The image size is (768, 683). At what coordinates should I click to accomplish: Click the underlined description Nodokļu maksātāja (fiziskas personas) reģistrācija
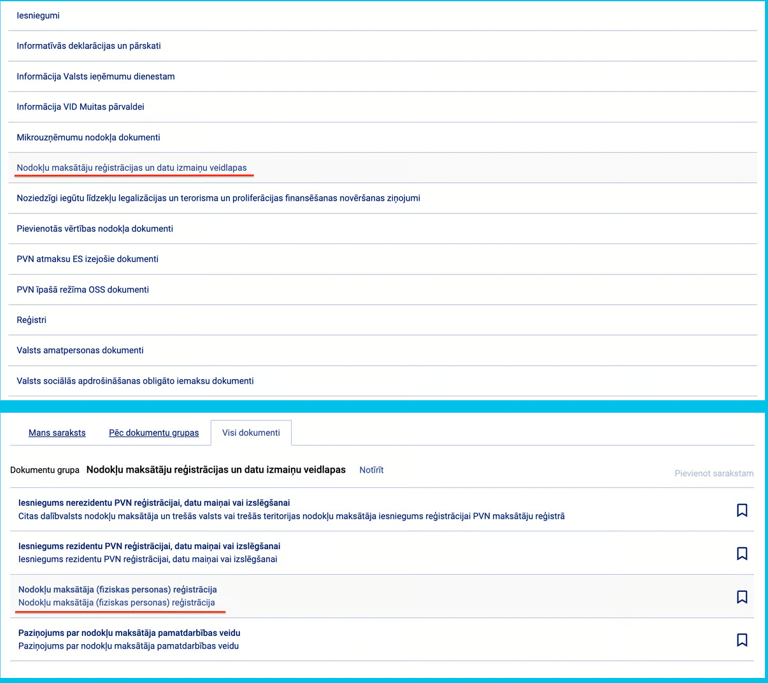[x=117, y=603]
